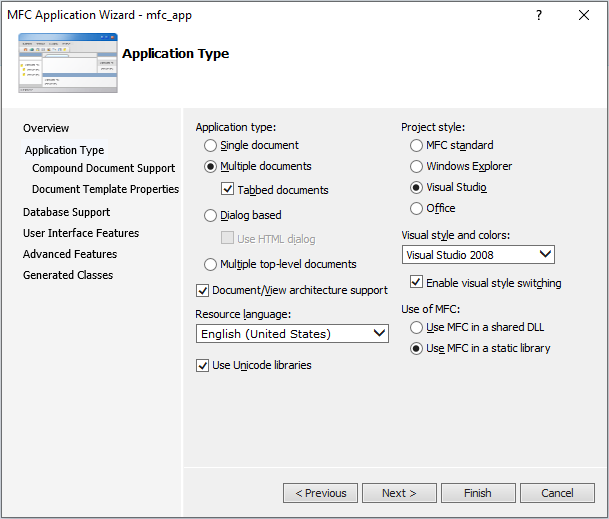609x519 pixels.
Task: Click the application preview thumbnail image
Action: pyautogui.click(x=68, y=63)
